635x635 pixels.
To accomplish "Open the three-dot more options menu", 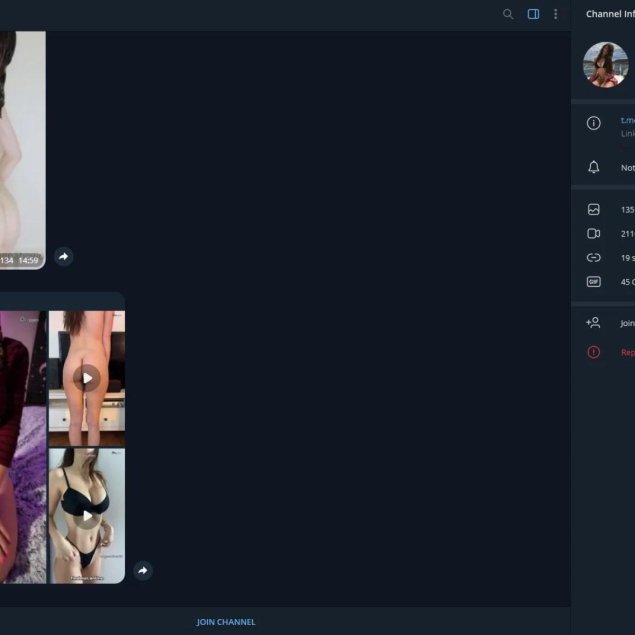I will [556, 14].
